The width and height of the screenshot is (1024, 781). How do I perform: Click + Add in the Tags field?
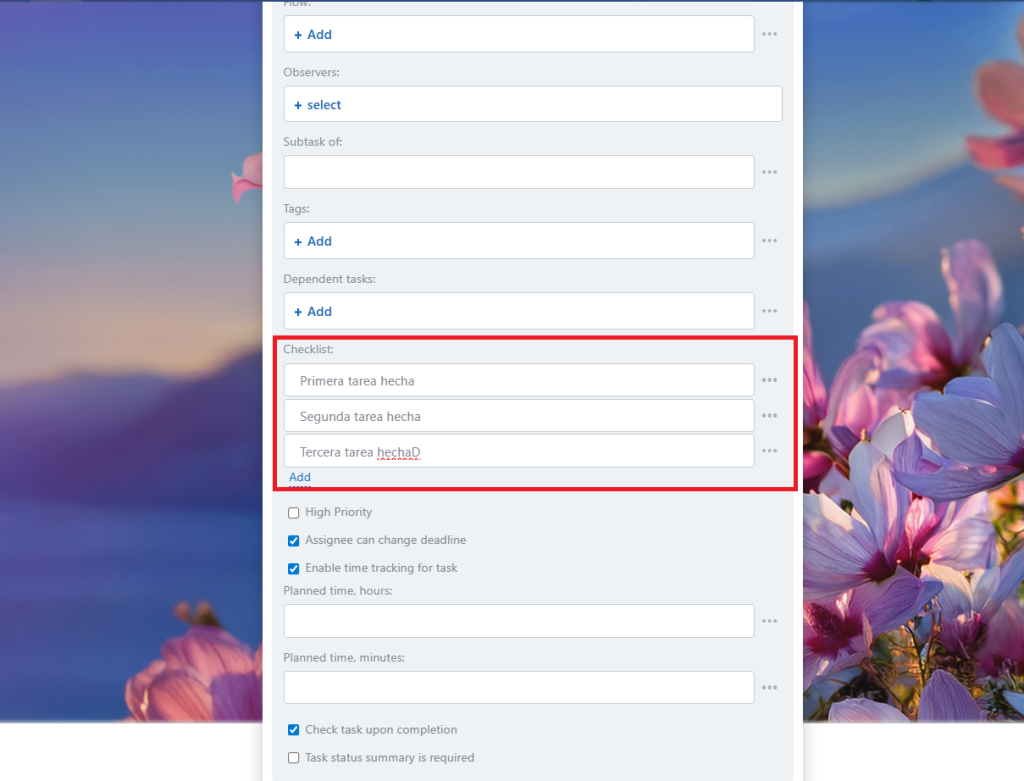coord(313,241)
